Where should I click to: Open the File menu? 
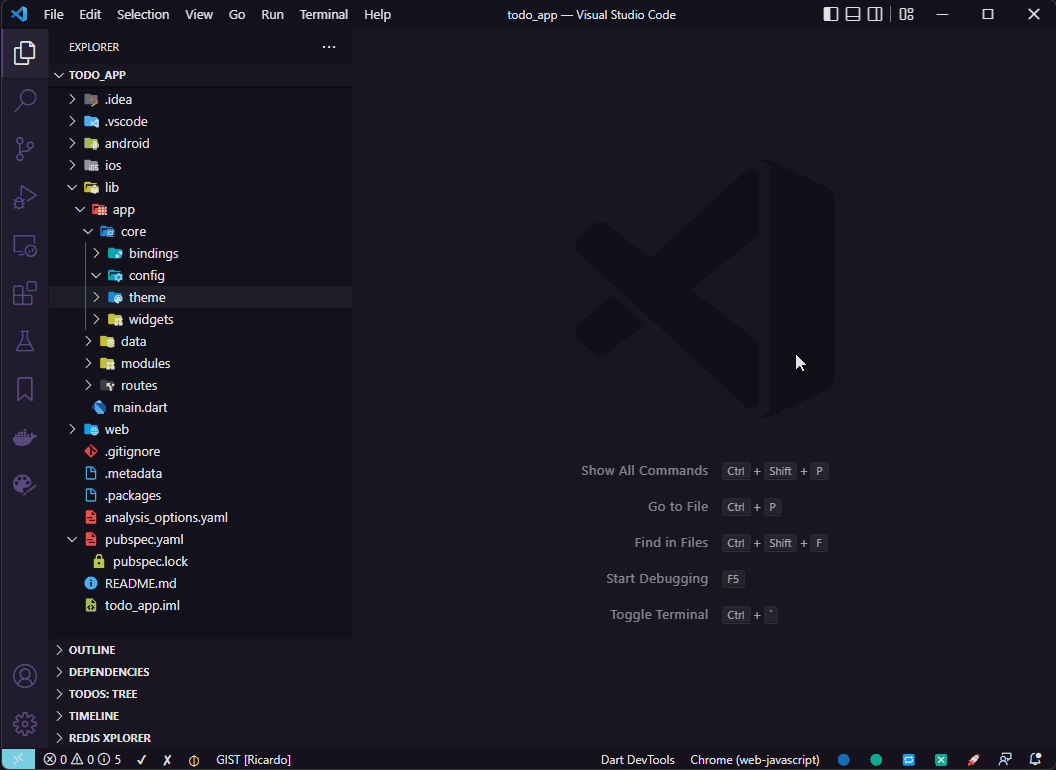53,14
